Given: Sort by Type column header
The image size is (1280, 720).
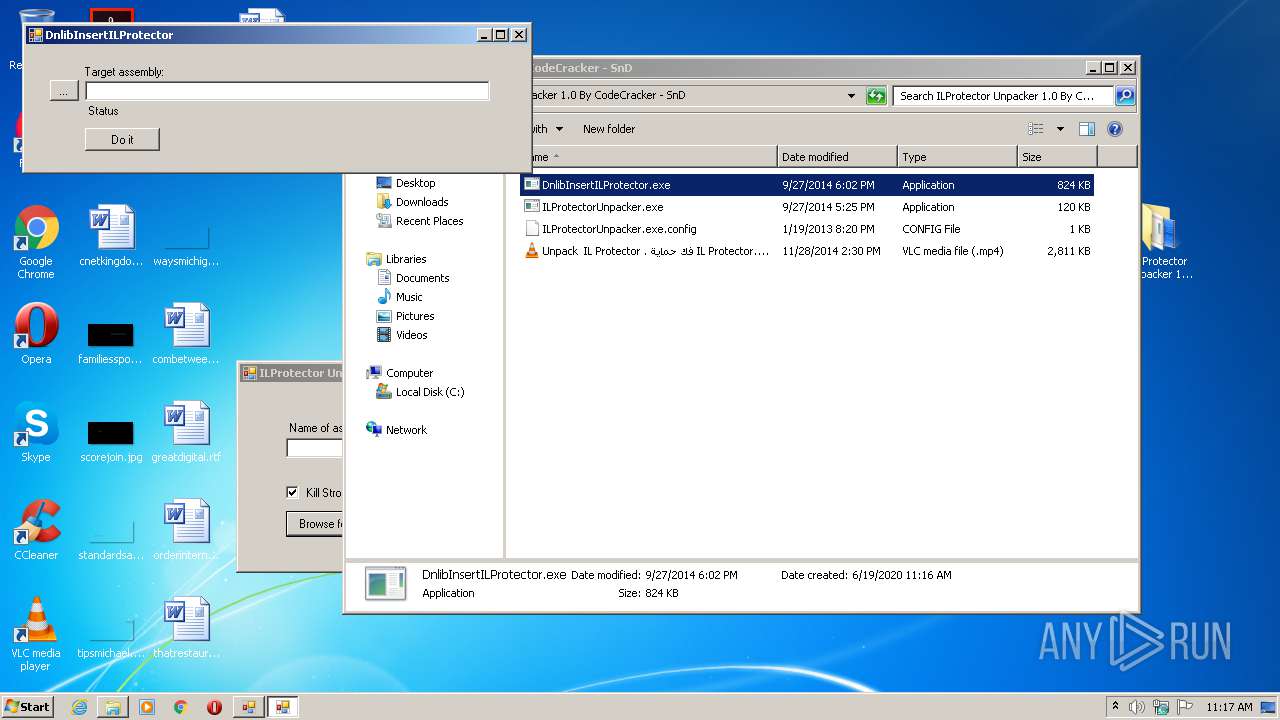Looking at the screenshot, I should tap(957, 157).
